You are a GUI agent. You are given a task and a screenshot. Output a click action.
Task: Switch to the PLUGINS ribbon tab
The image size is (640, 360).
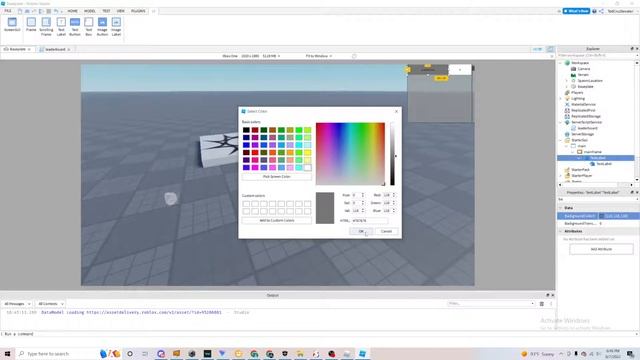pos(138,11)
